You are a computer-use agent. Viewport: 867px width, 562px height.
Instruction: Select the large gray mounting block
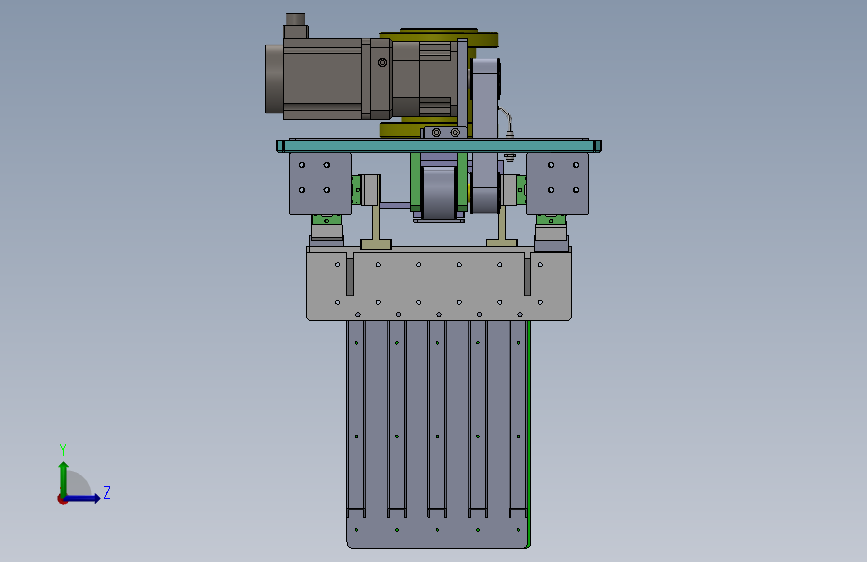click(x=439, y=284)
